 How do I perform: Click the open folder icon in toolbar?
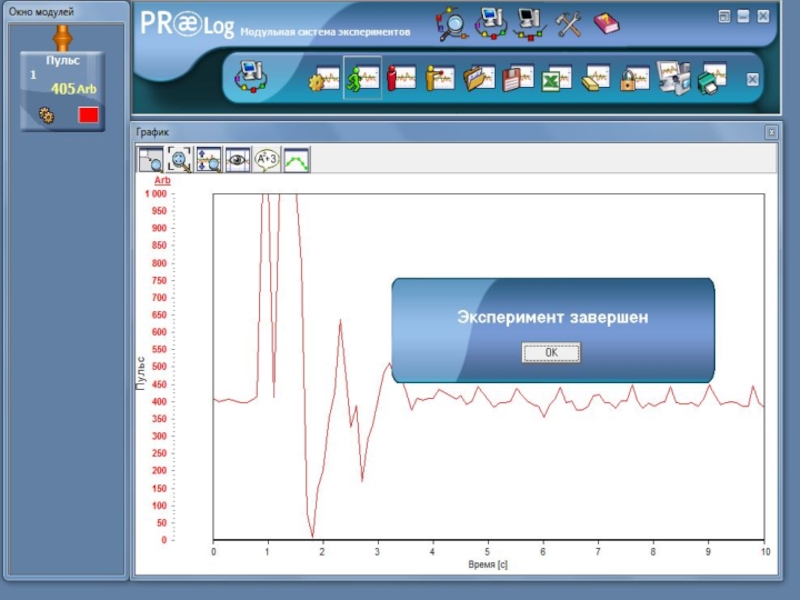click(479, 78)
